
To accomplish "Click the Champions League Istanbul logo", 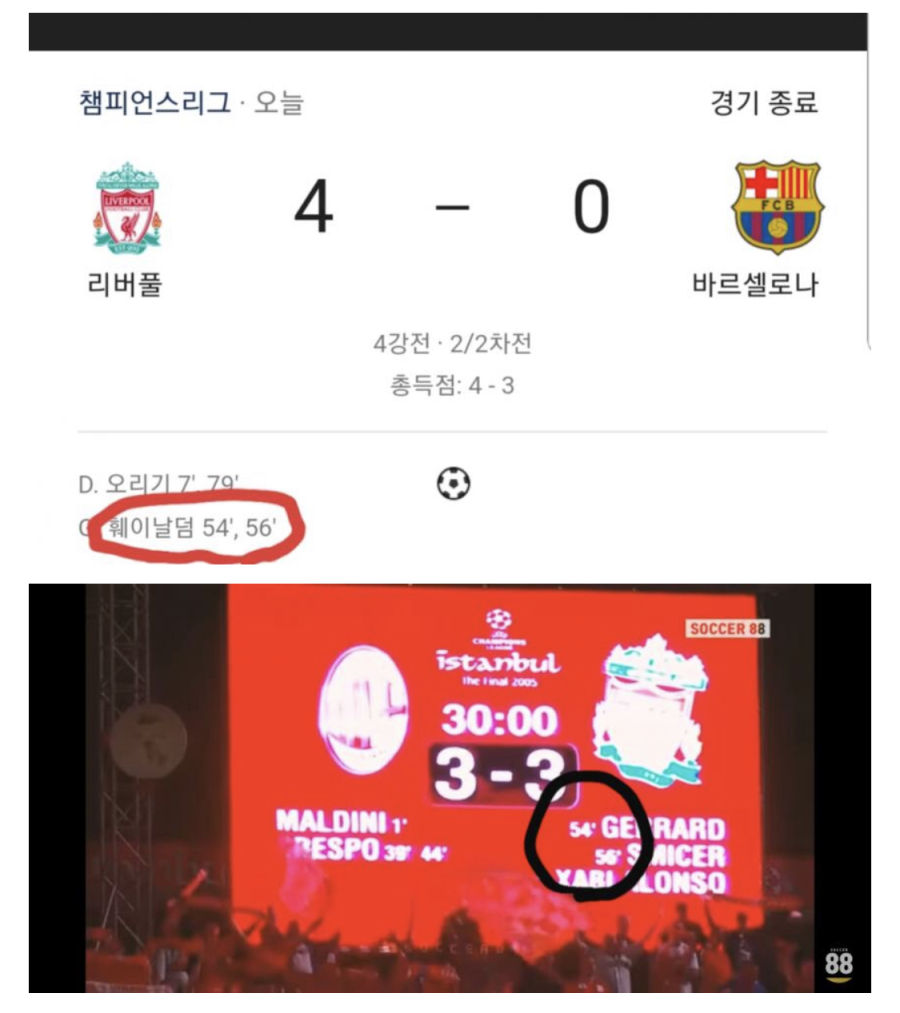I will [x=498, y=648].
